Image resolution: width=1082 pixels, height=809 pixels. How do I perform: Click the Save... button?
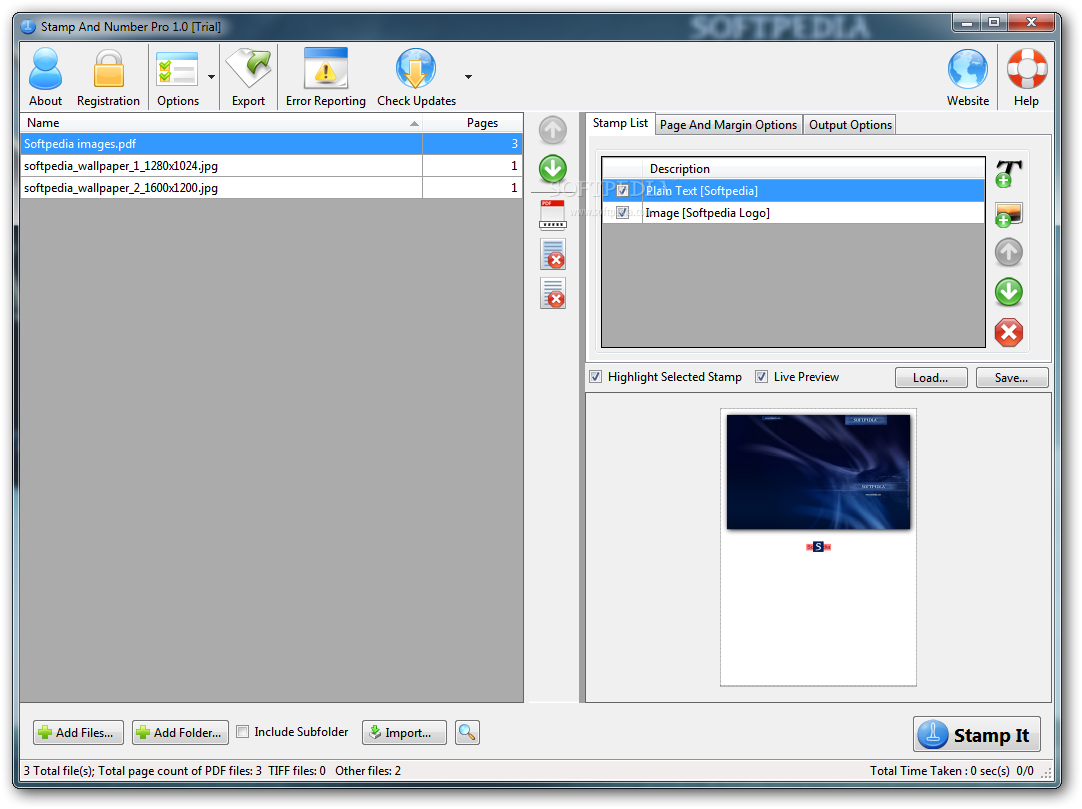[x=1012, y=378]
